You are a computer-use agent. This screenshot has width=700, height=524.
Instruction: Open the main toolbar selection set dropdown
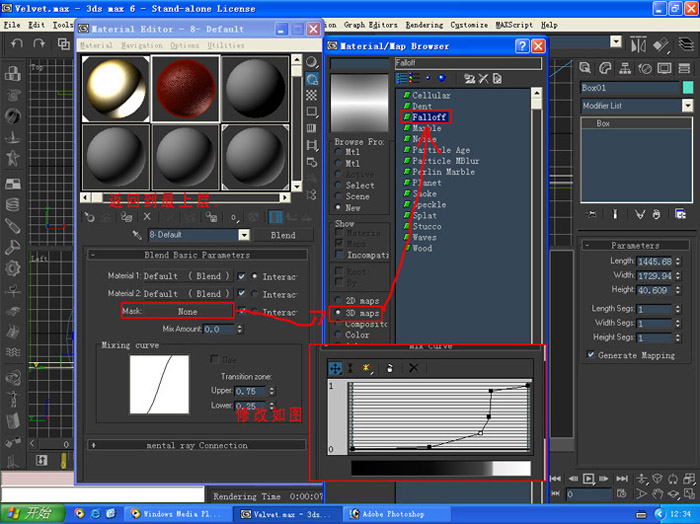click(616, 42)
